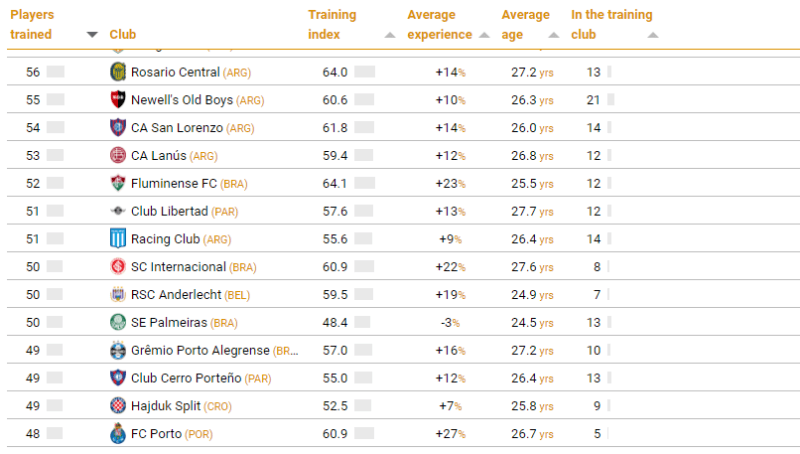800x454 pixels.
Task: Sort by Average experience arrow
Action: tap(485, 35)
